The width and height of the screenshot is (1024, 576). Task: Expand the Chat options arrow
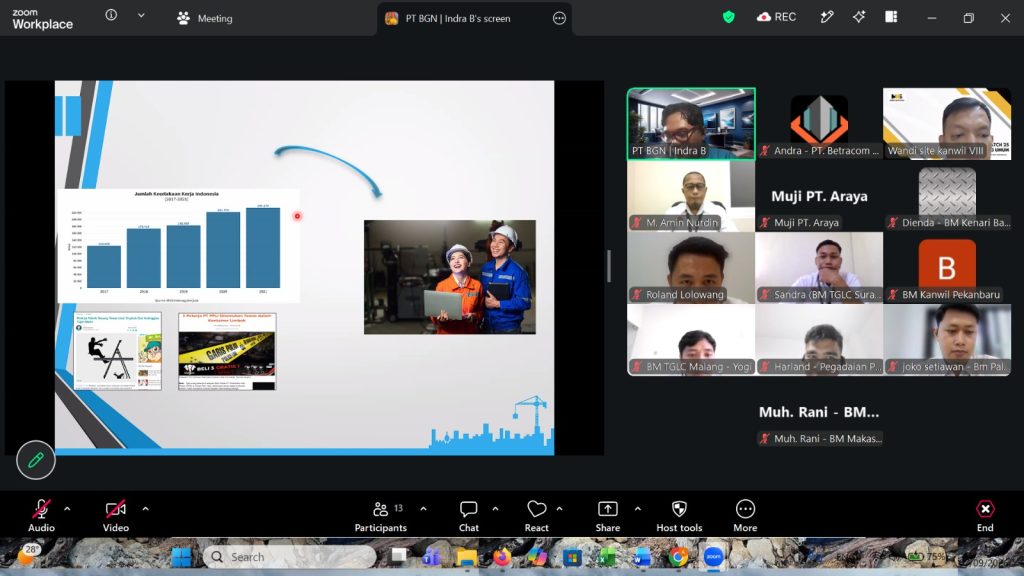click(495, 509)
